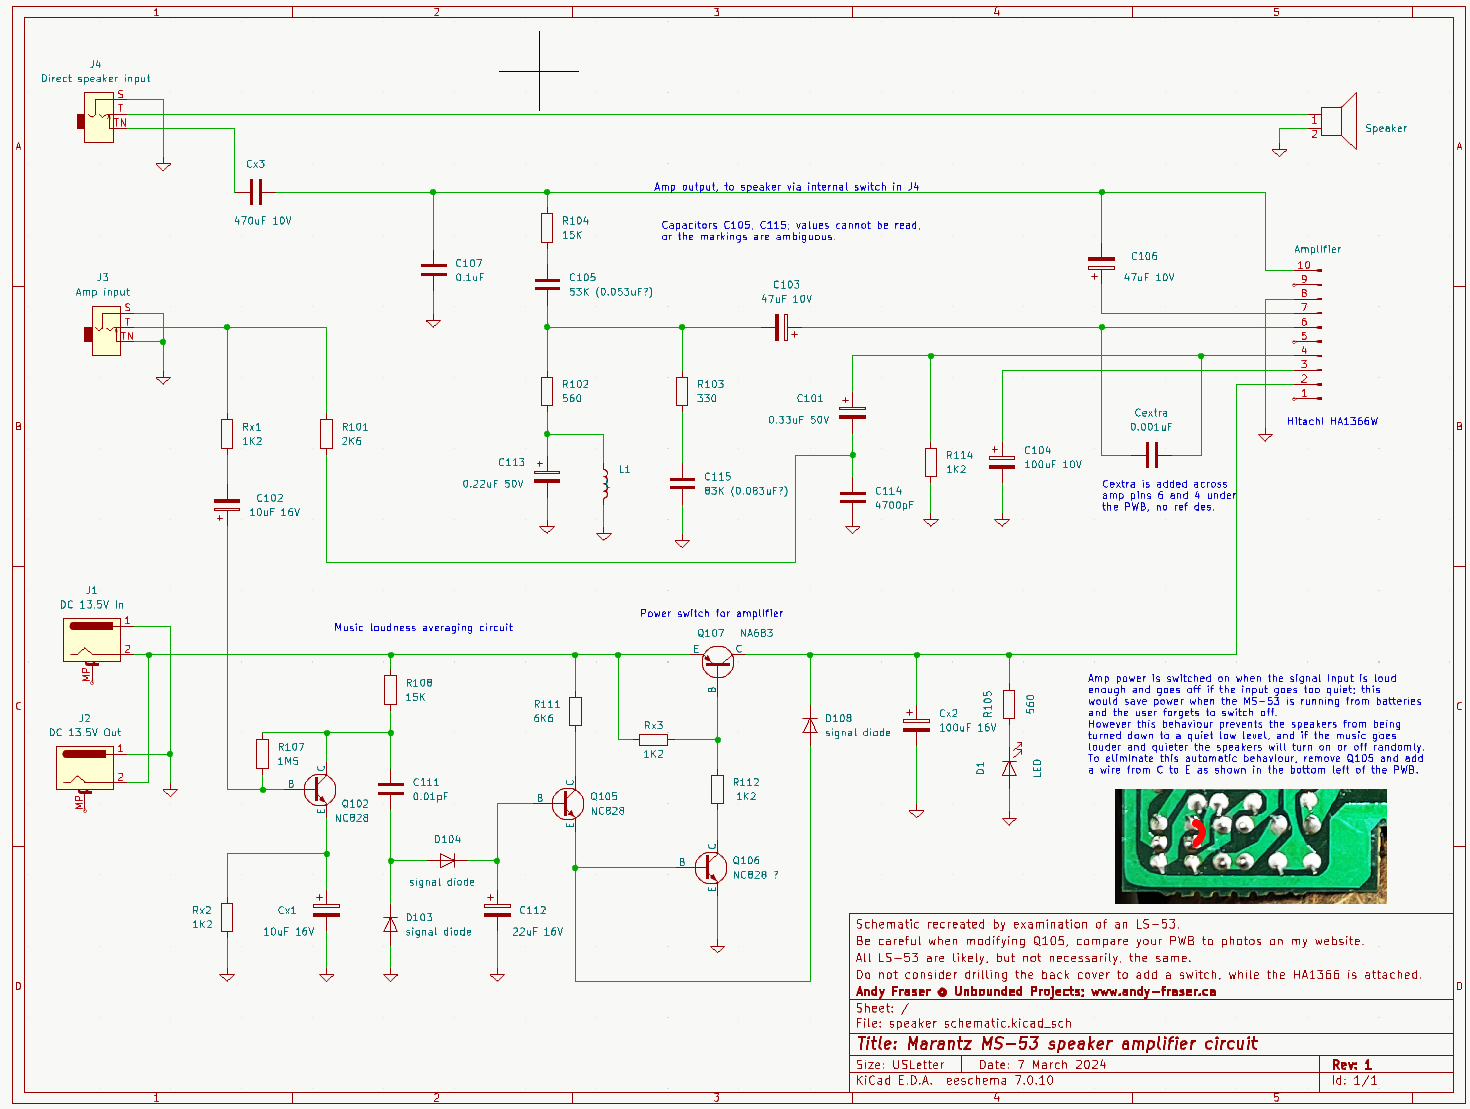Click the Cextra 0.001uF capacitor symbol
The height and width of the screenshot is (1109, 1470).
(x=1151, y=456)
